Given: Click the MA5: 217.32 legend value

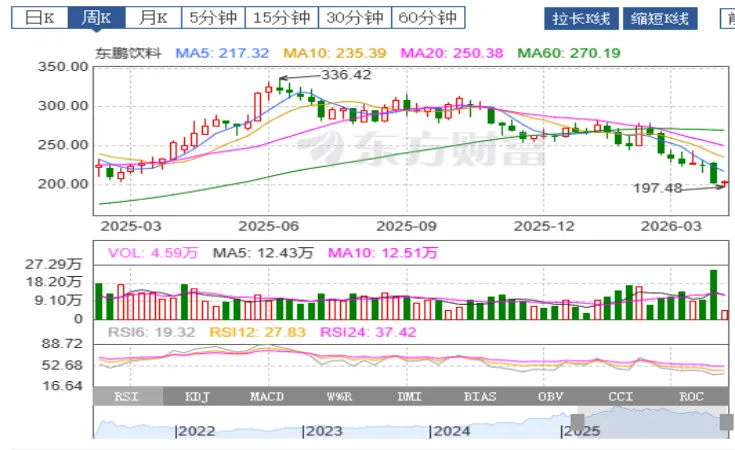Looking at the screenshot, I should tap(222, 53).
